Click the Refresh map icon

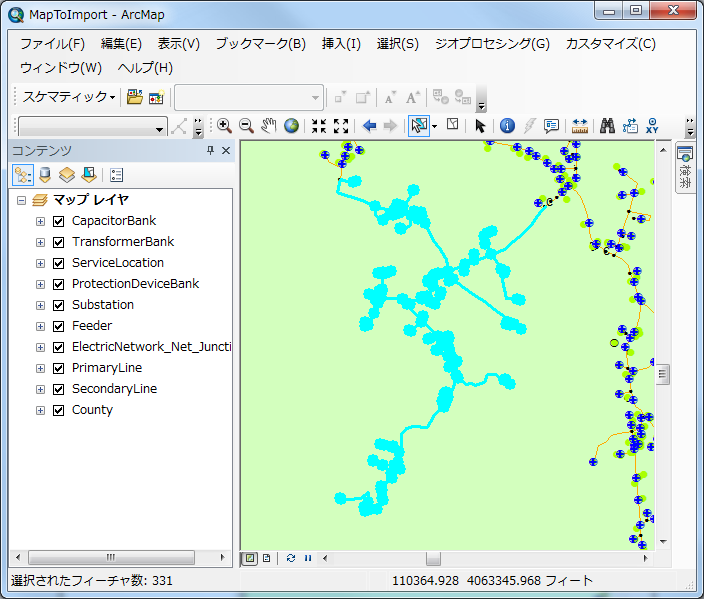[290, 558]
